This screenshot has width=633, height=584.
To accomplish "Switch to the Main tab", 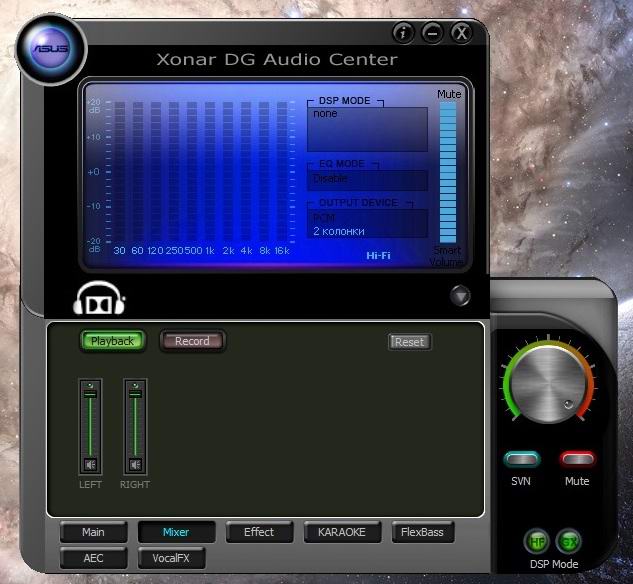I will (x=93, y=532).
